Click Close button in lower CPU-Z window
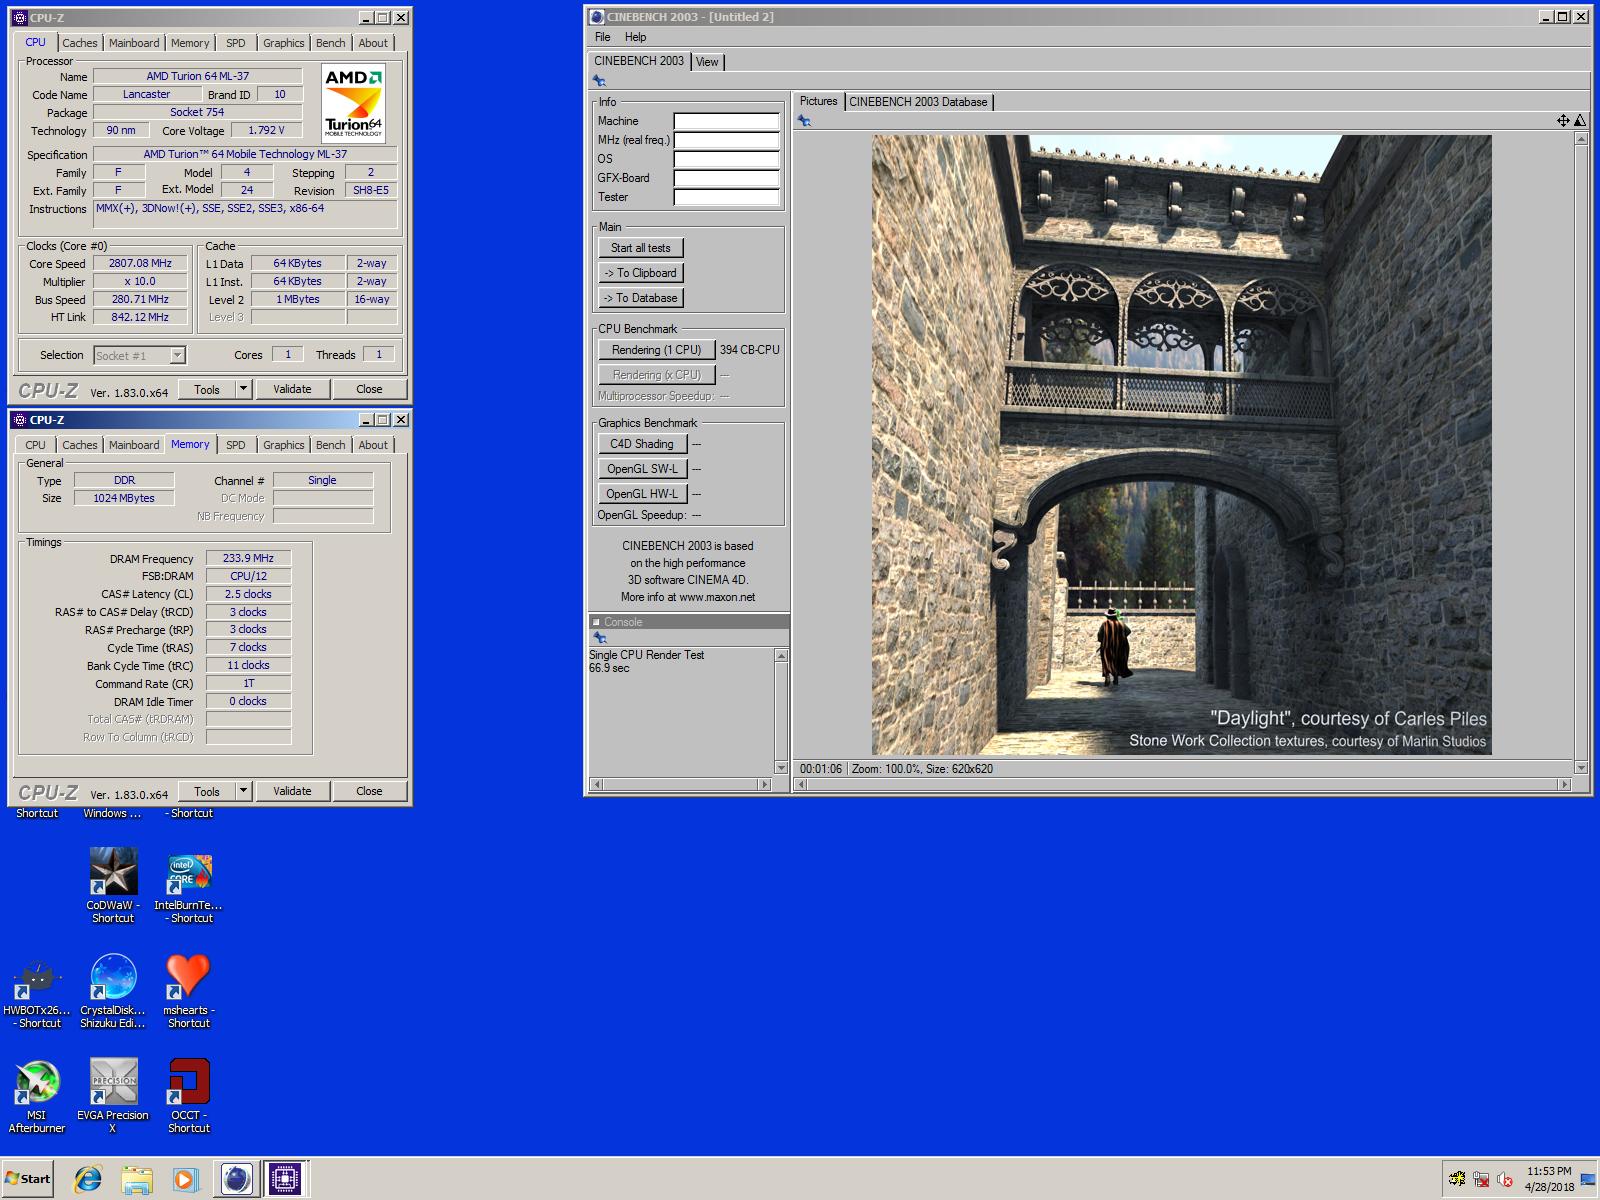 tap(369, 791)
